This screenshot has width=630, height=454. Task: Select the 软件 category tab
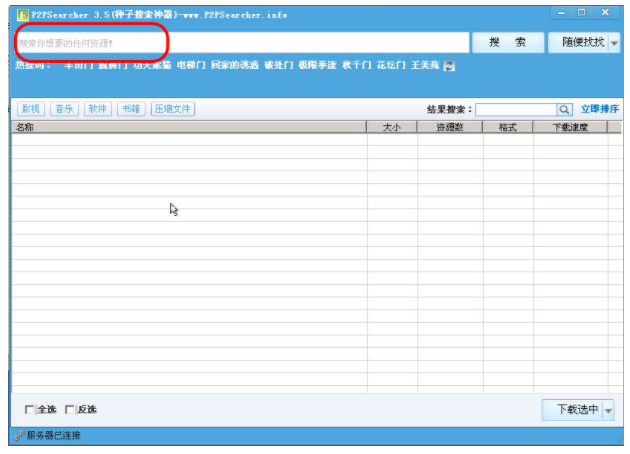pyautogui.click(x=98, y=109)
